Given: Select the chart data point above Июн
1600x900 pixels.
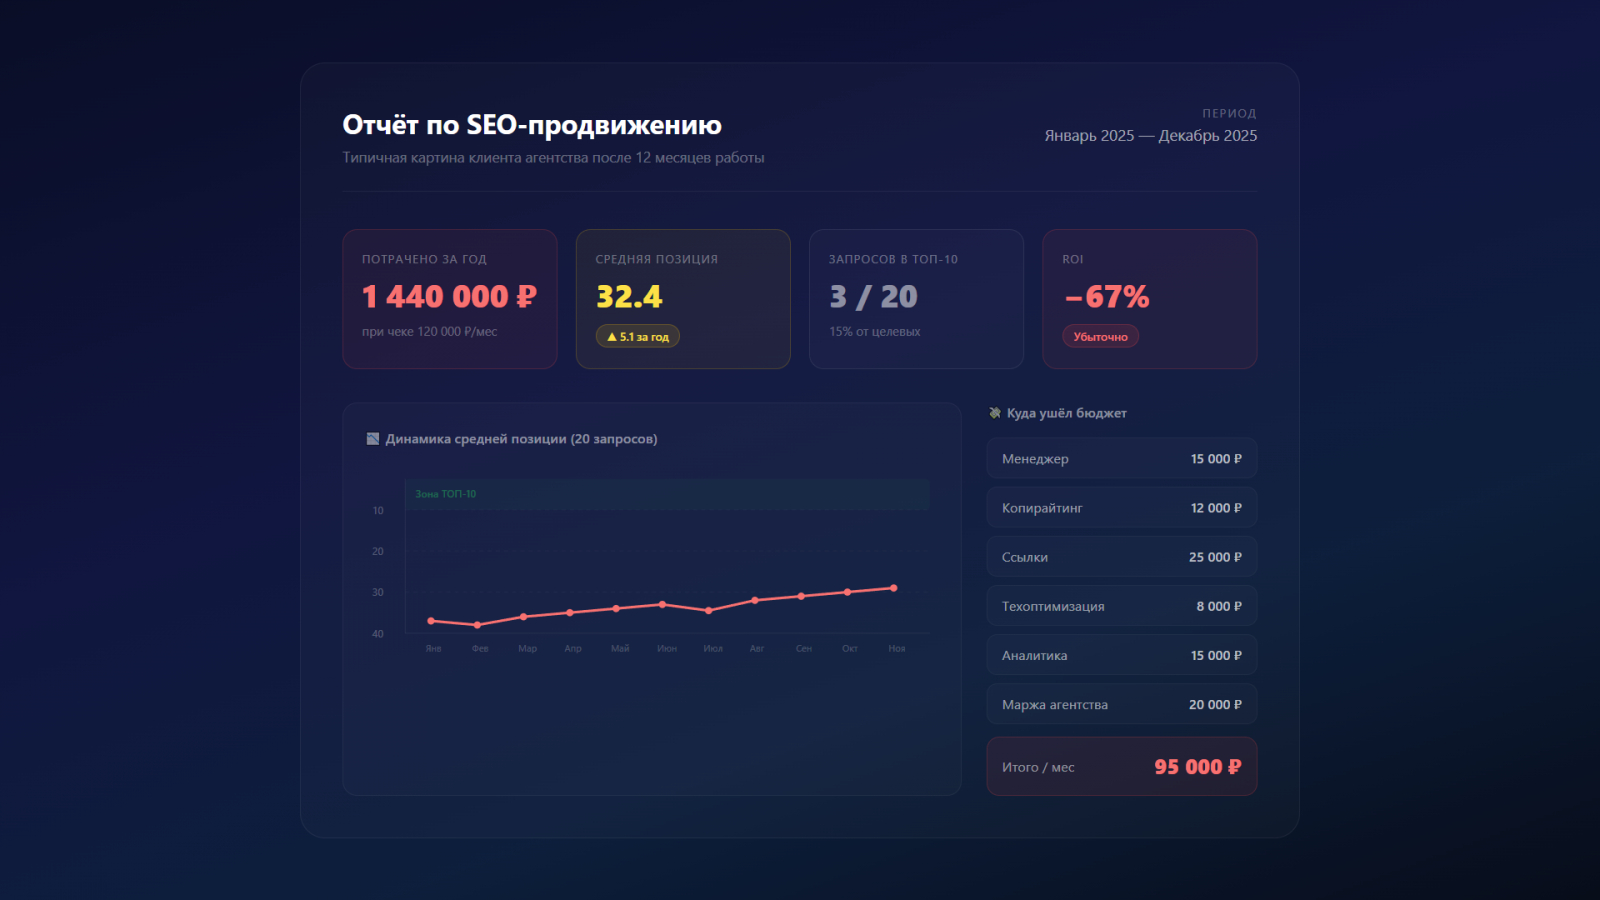Looking at the screenshot, I should 662,604.
